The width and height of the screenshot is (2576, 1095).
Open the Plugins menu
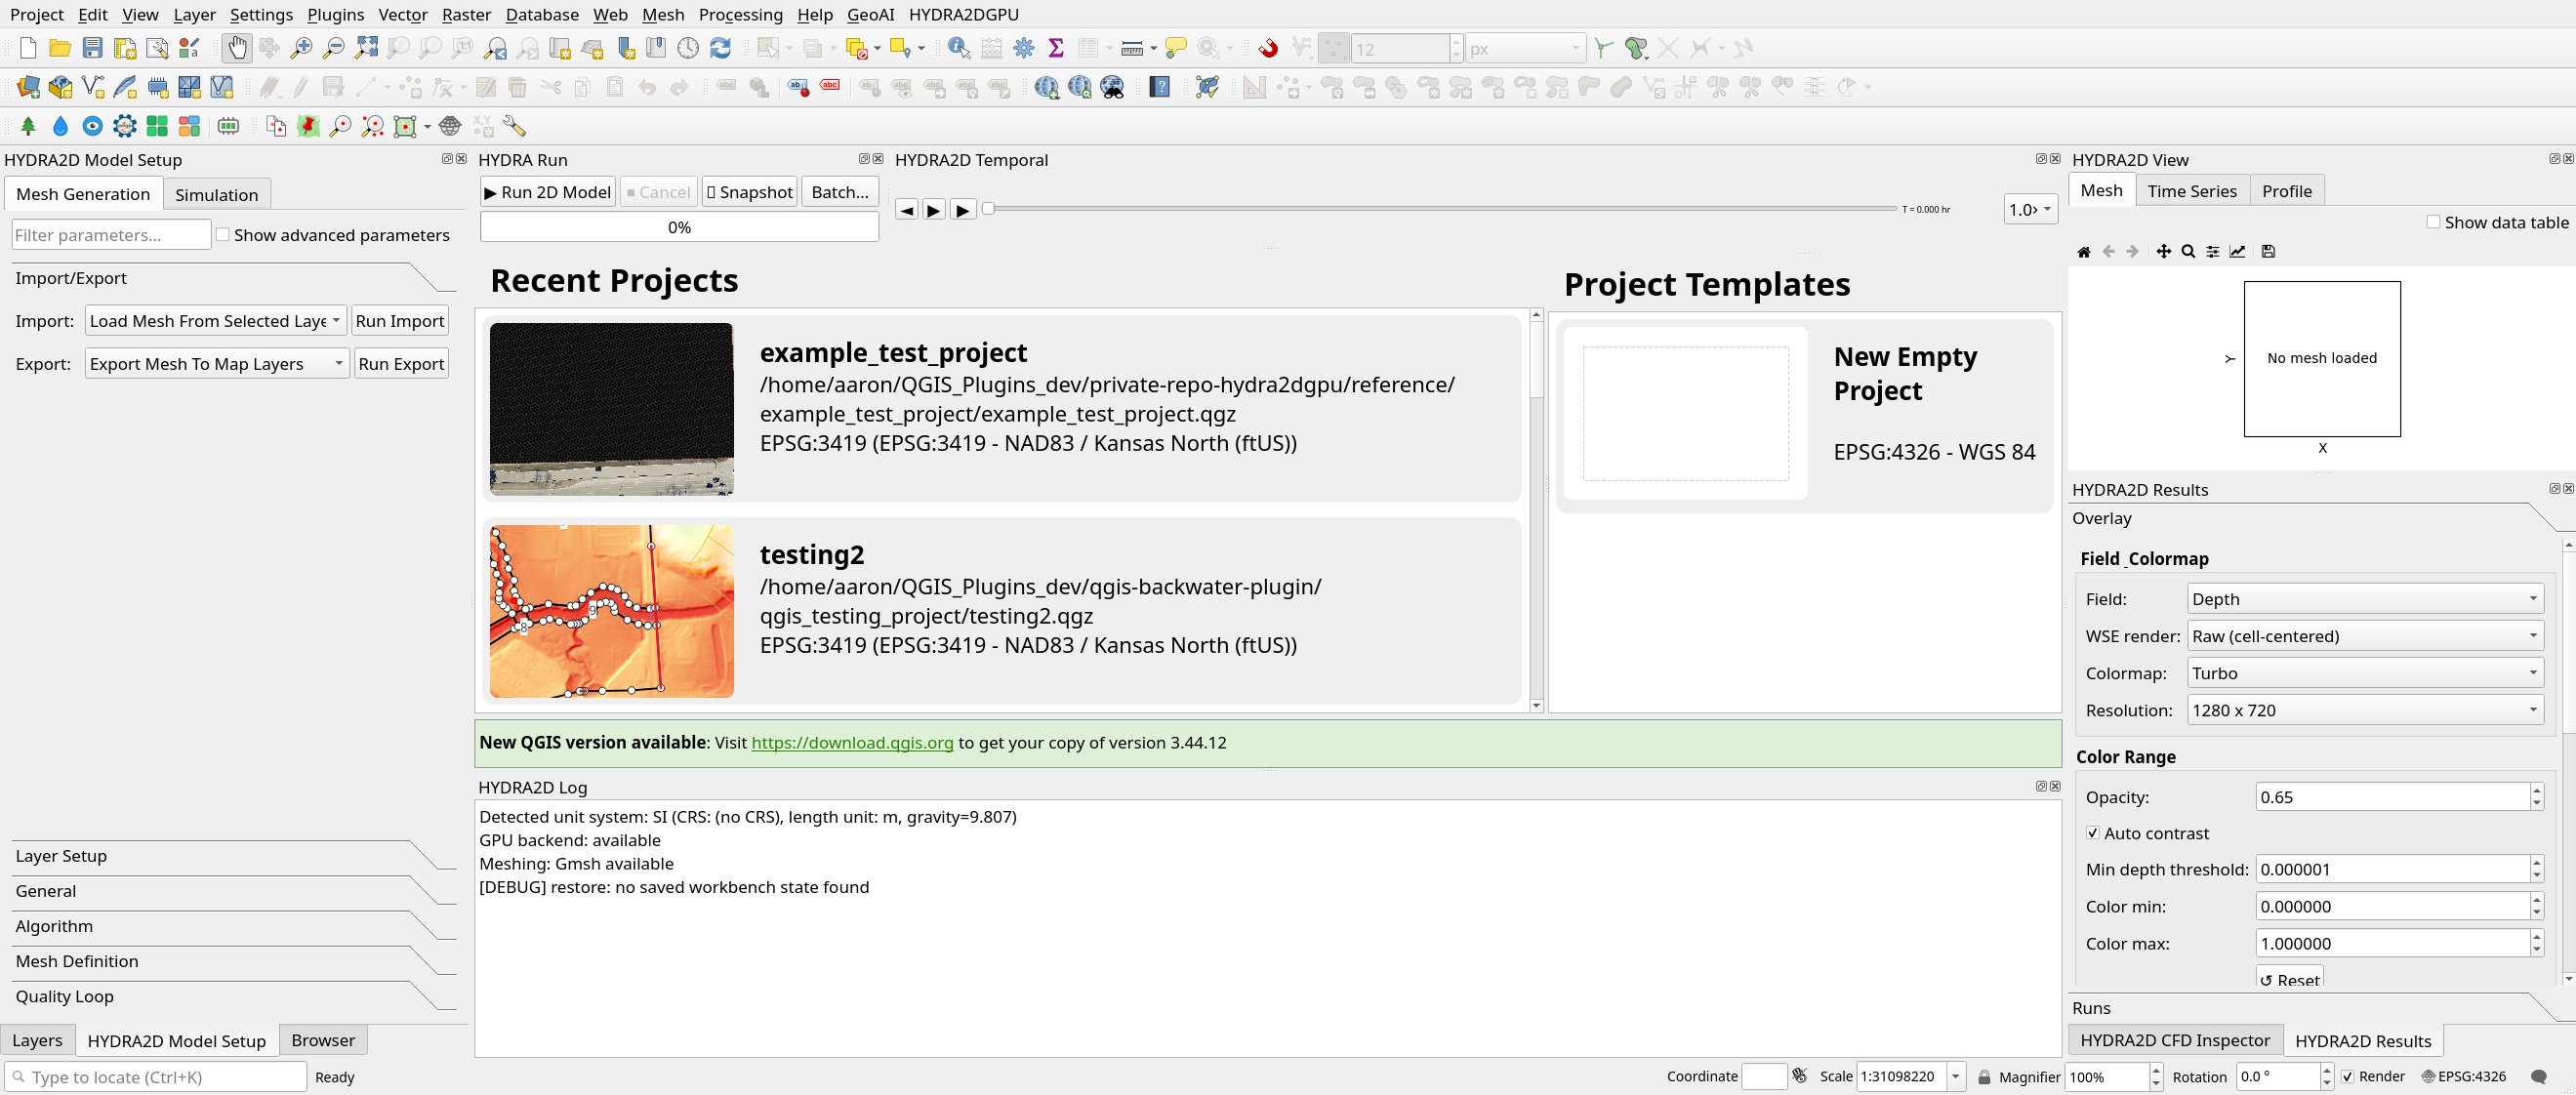[x=335, y=14]
